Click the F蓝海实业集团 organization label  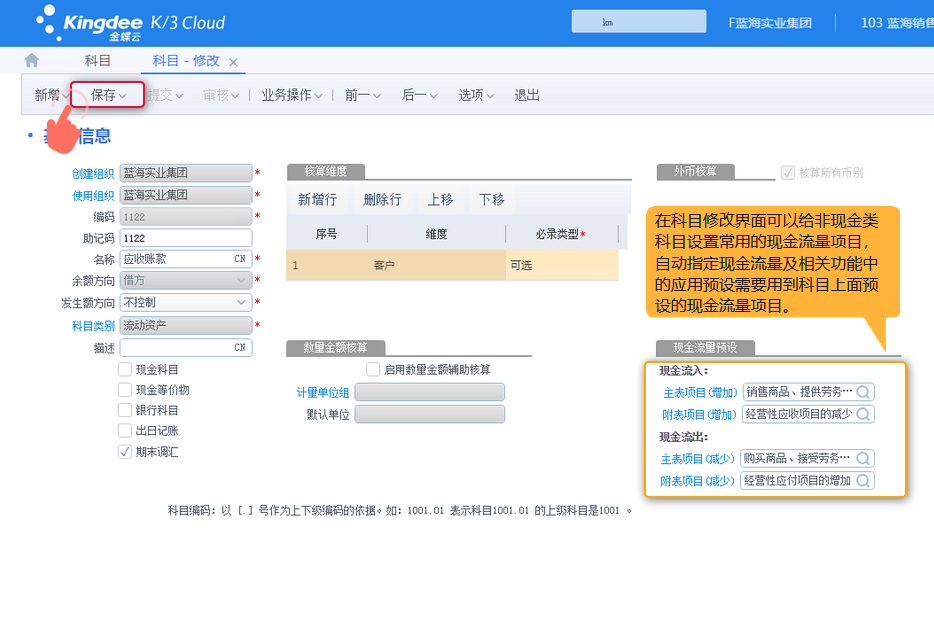point(770,23)
